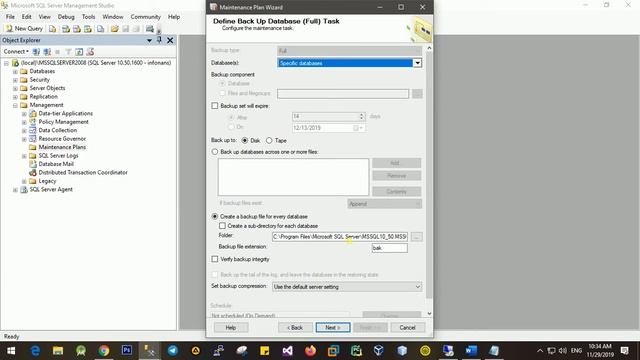The height and width of the screenshot is (360, 640).
Task: Select SQL Server Logs tree item
Action: click(58, 156)
